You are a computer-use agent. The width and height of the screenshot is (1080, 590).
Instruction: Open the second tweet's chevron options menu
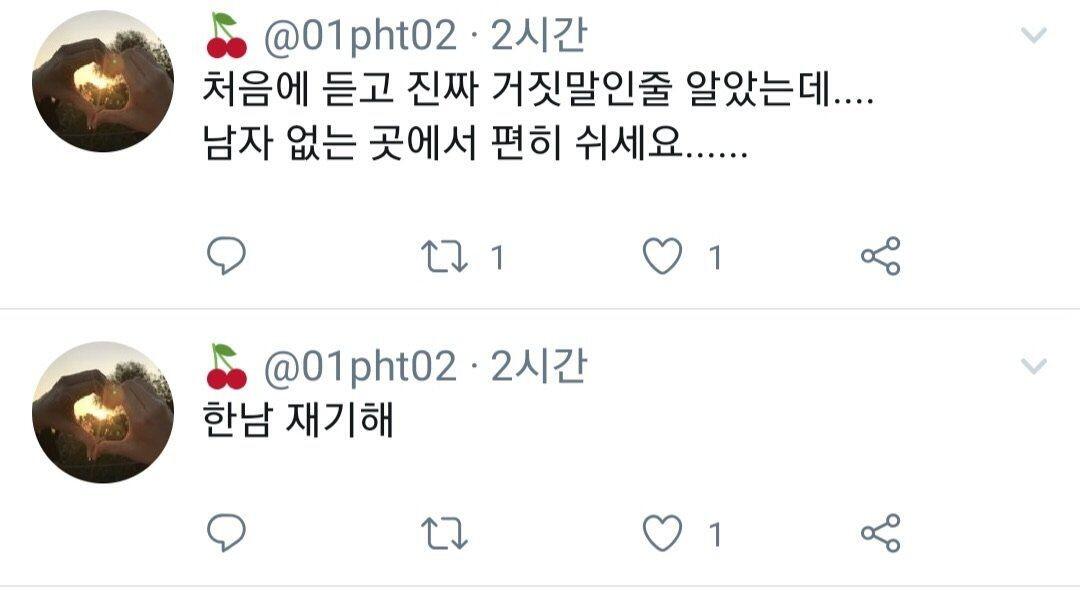click(1034, 365)
